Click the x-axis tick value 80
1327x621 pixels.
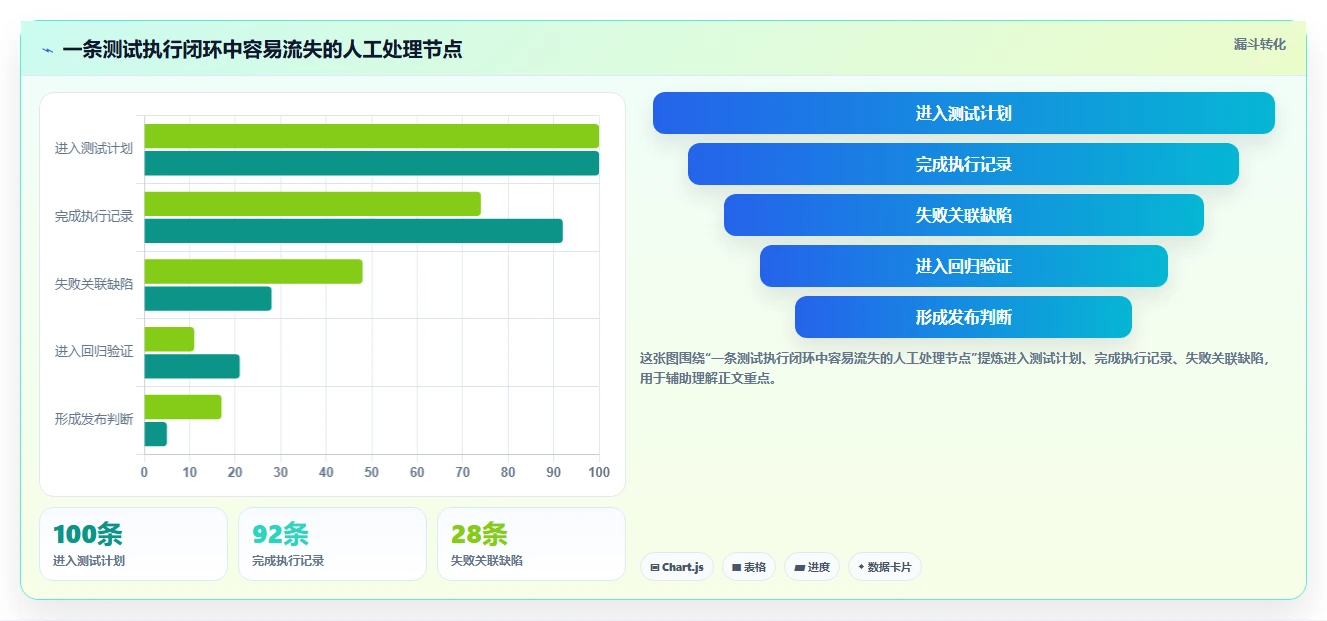click(508, 473)
